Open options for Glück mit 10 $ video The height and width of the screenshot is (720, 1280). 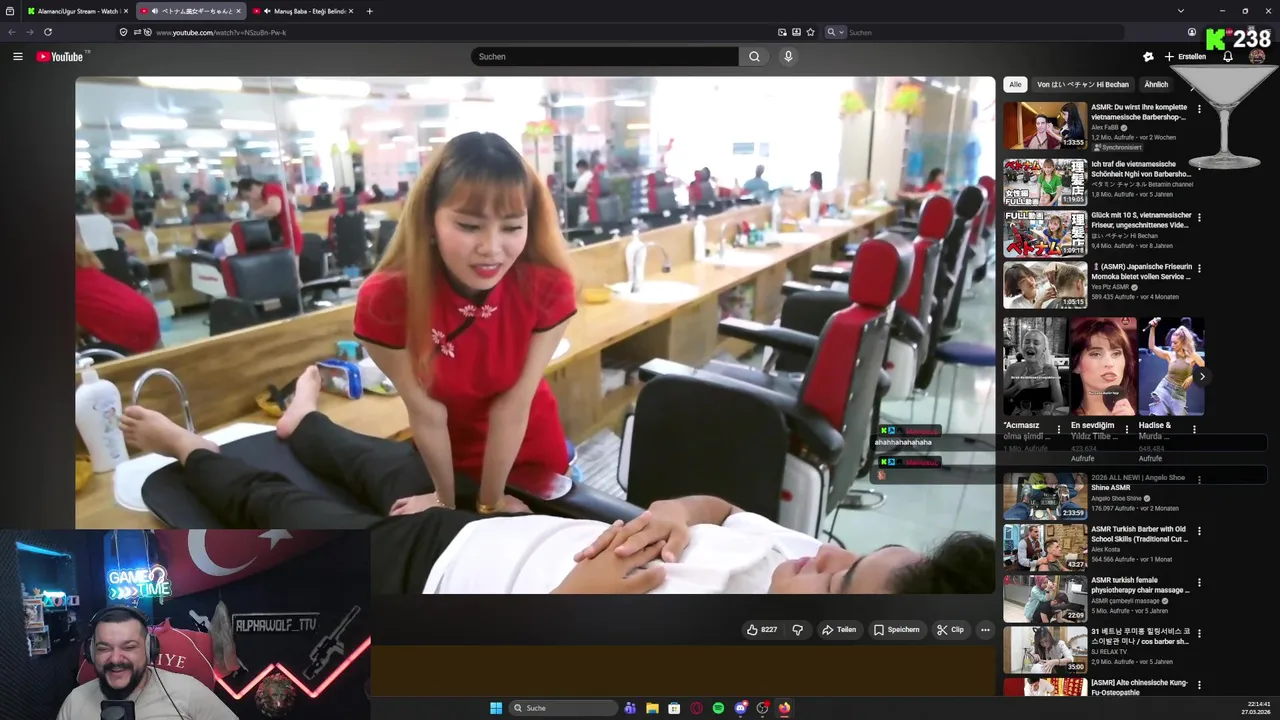[1199, 217]
